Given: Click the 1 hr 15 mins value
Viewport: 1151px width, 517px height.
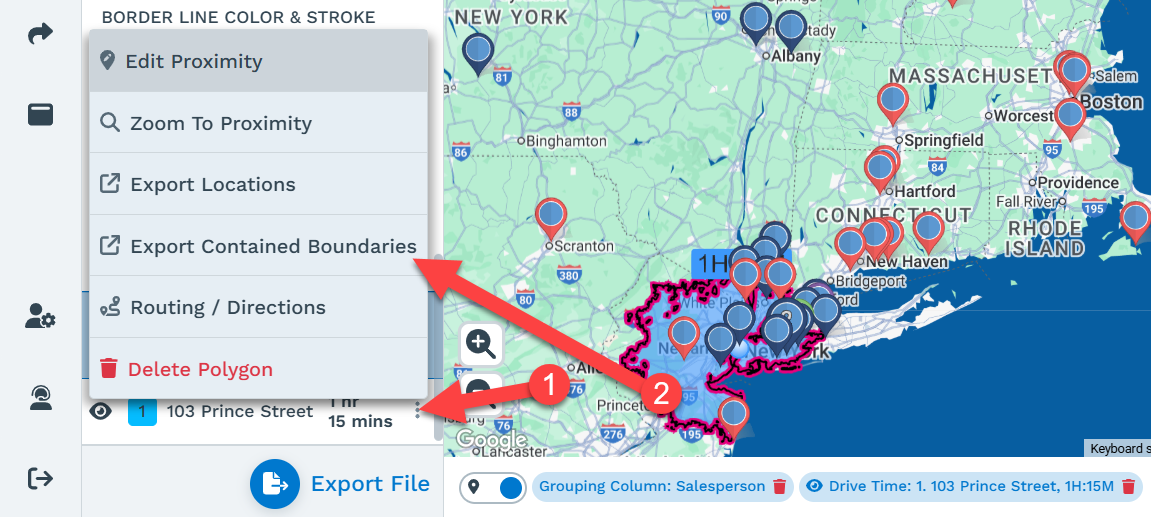Looking at the screenshot, I should pos(360,412).
